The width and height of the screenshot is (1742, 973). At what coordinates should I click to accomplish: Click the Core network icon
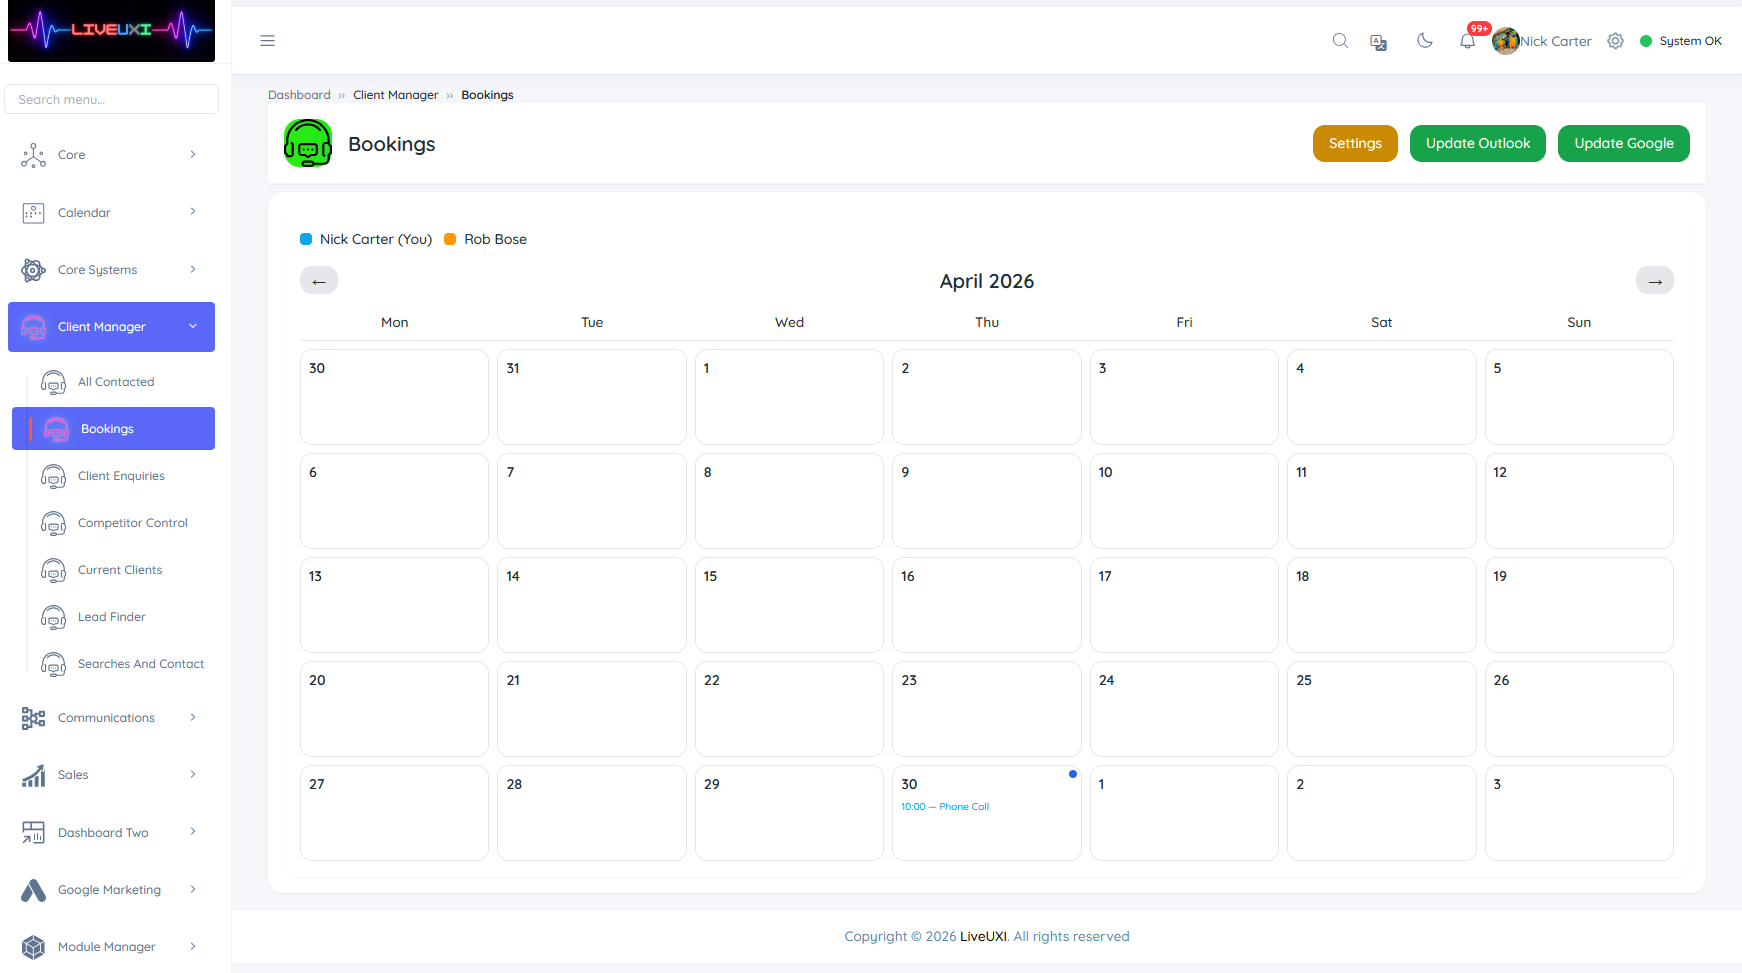point(33,155)
